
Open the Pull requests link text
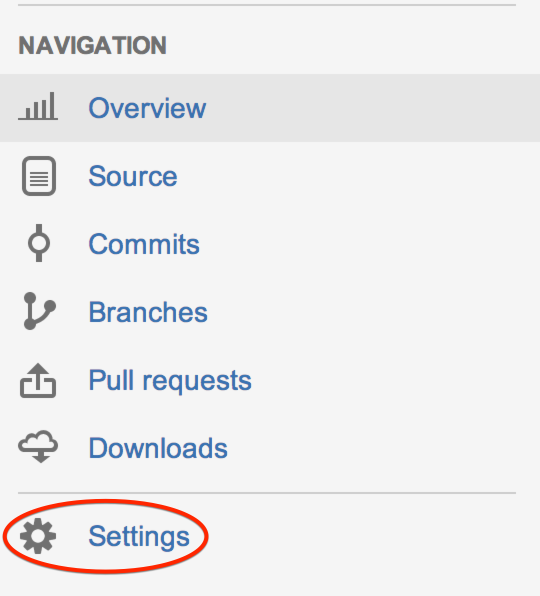(170, 381)
